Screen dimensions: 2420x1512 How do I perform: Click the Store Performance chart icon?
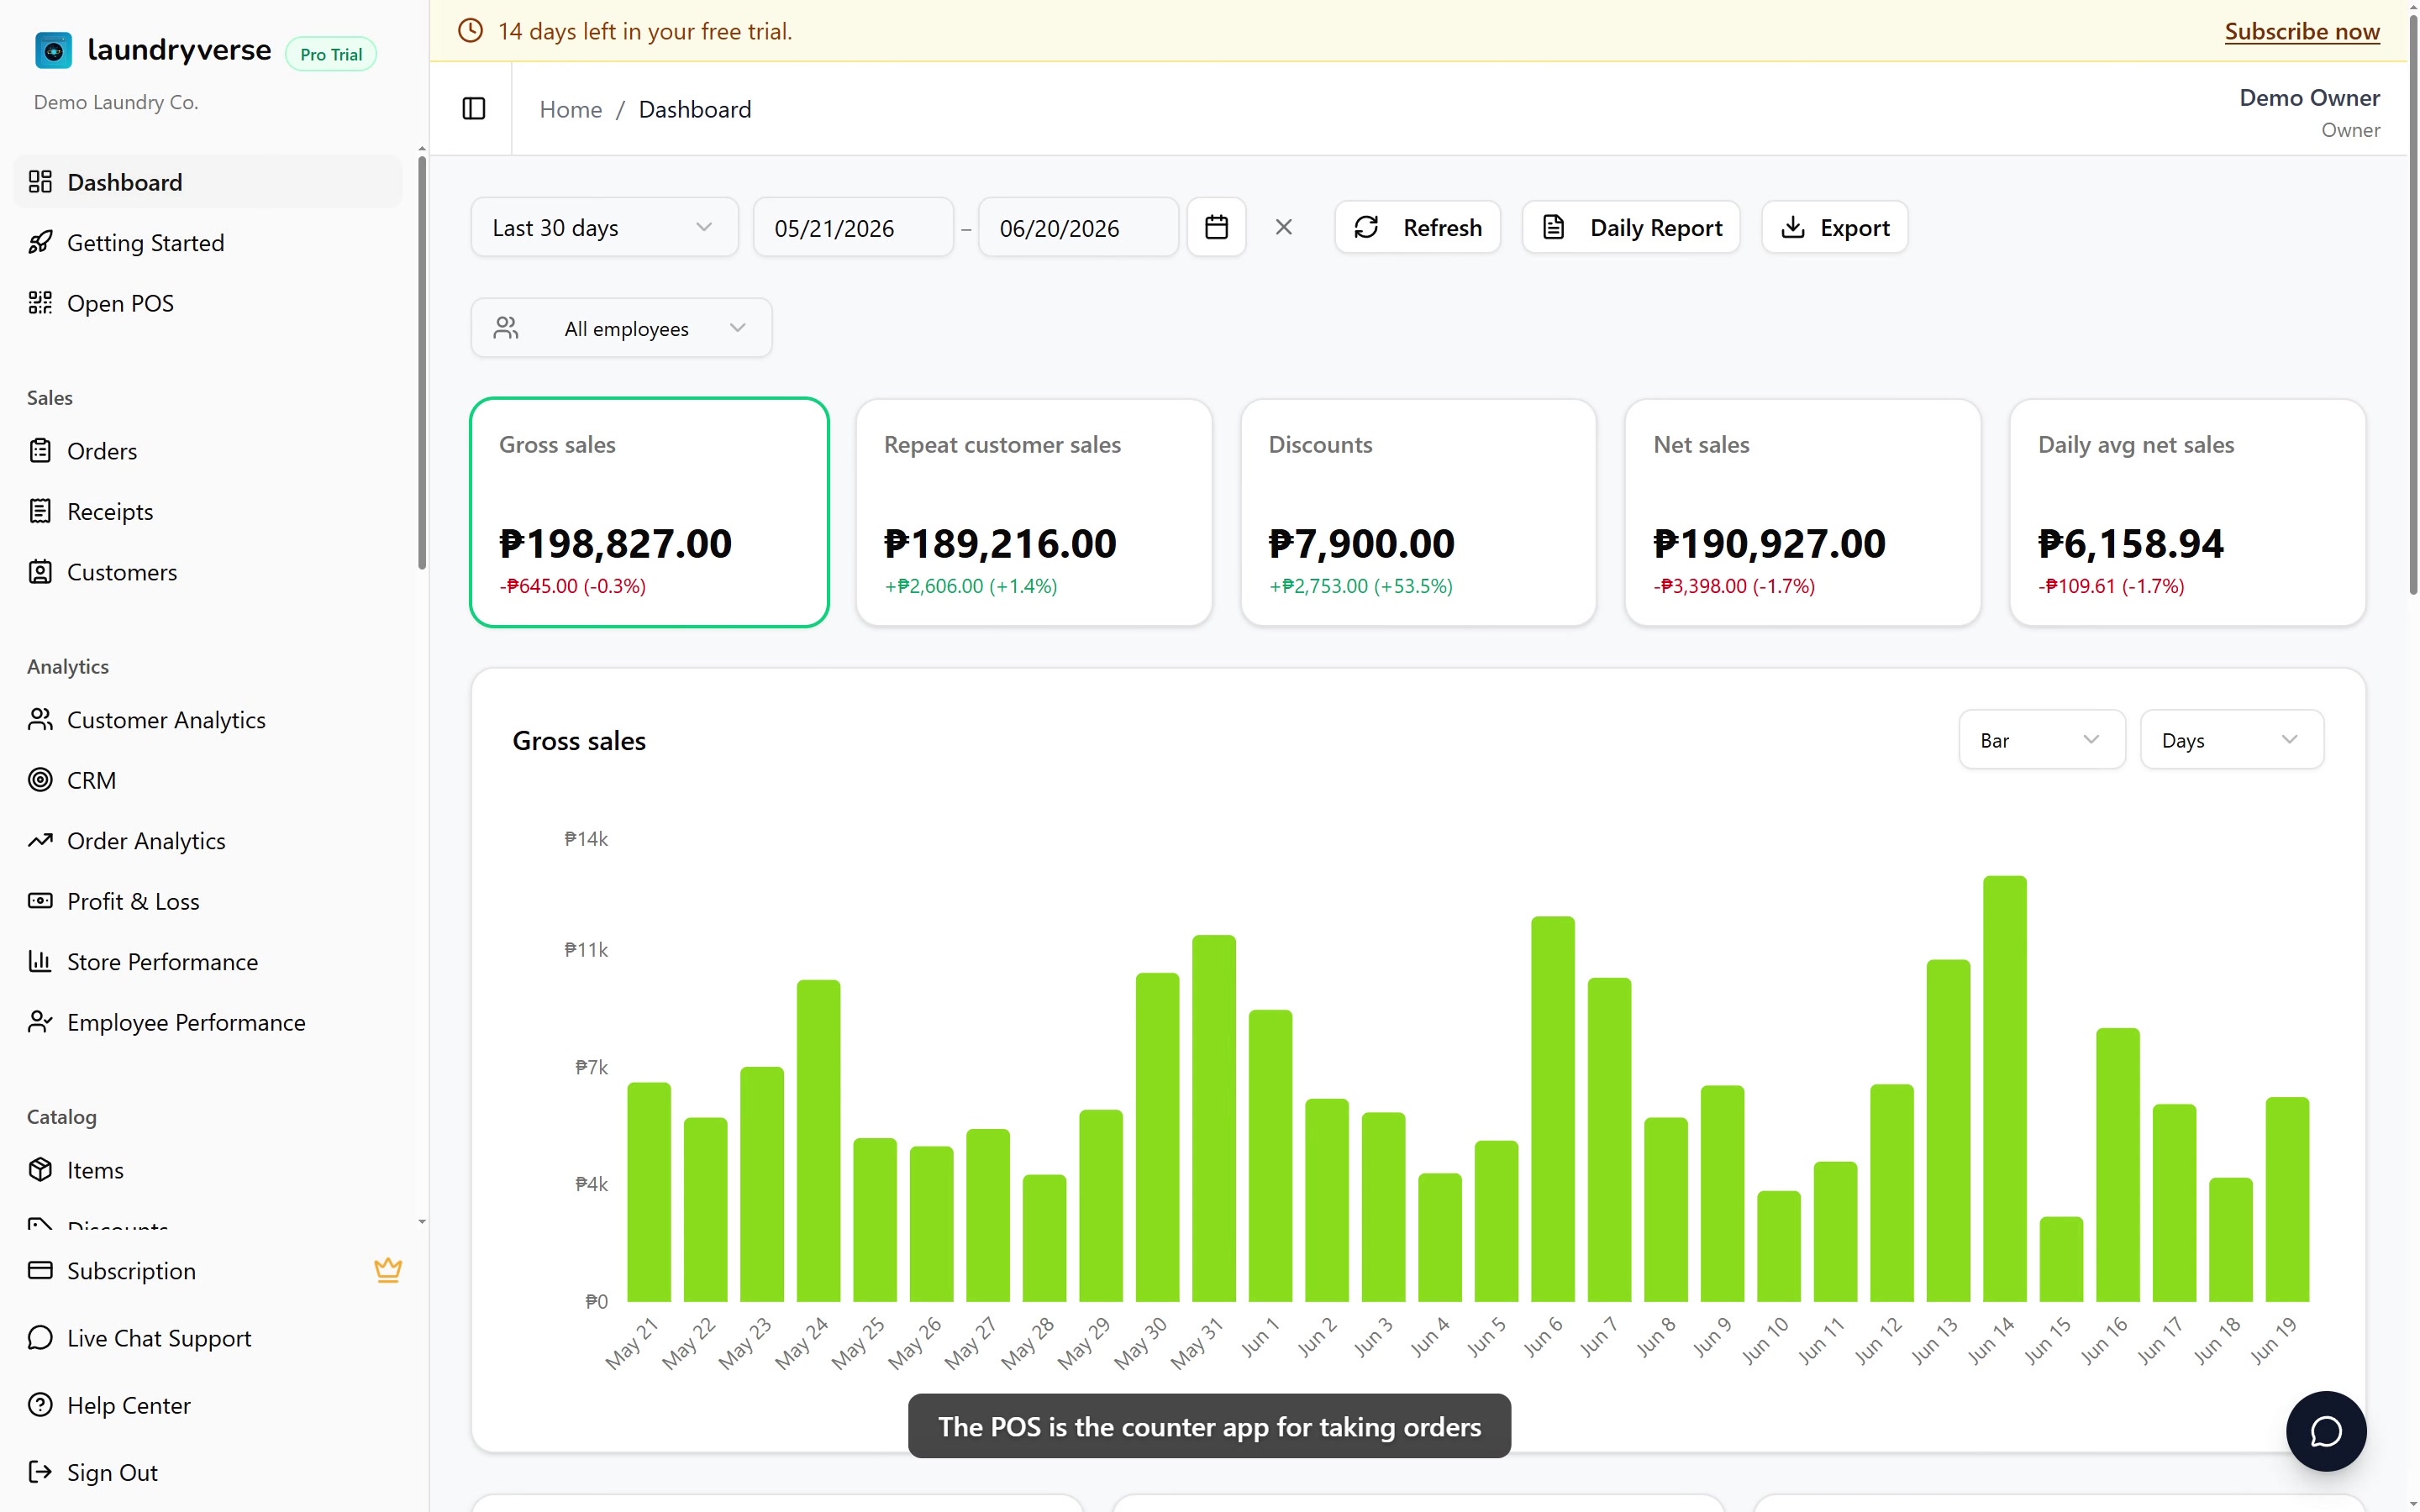[x=40, y=962]
